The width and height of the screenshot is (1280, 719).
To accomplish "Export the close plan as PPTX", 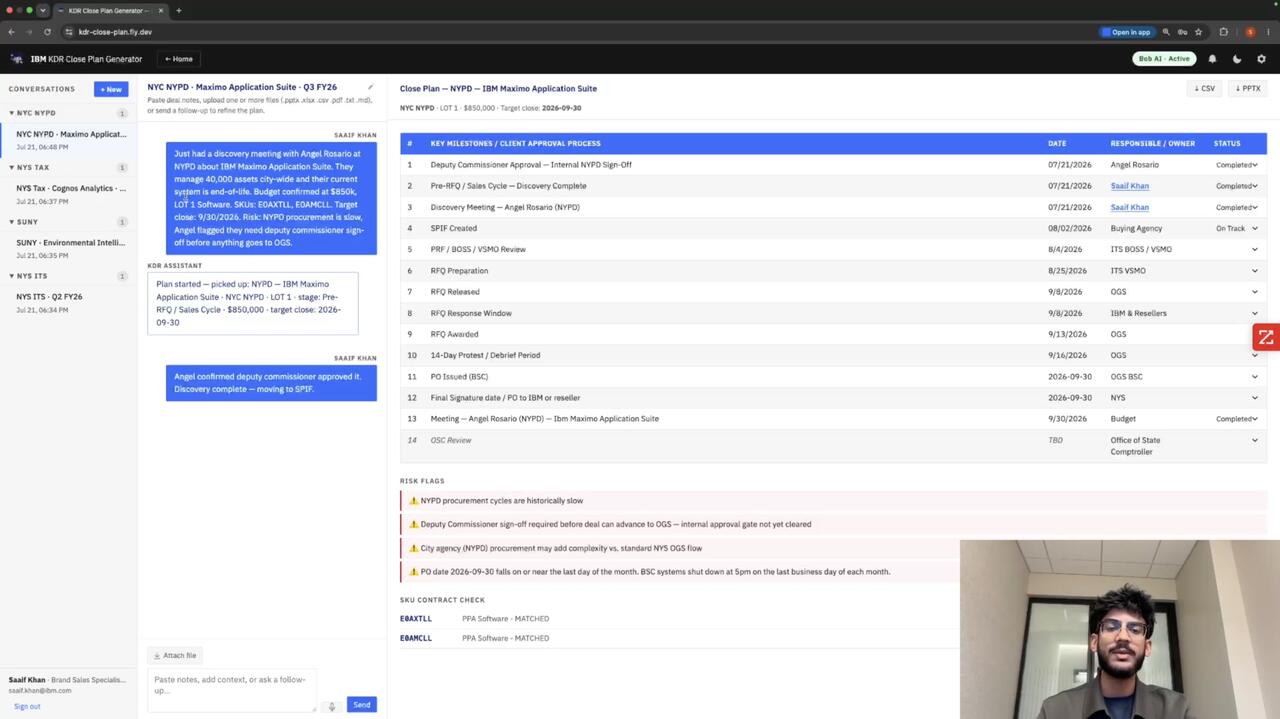I will point(1248,88).
